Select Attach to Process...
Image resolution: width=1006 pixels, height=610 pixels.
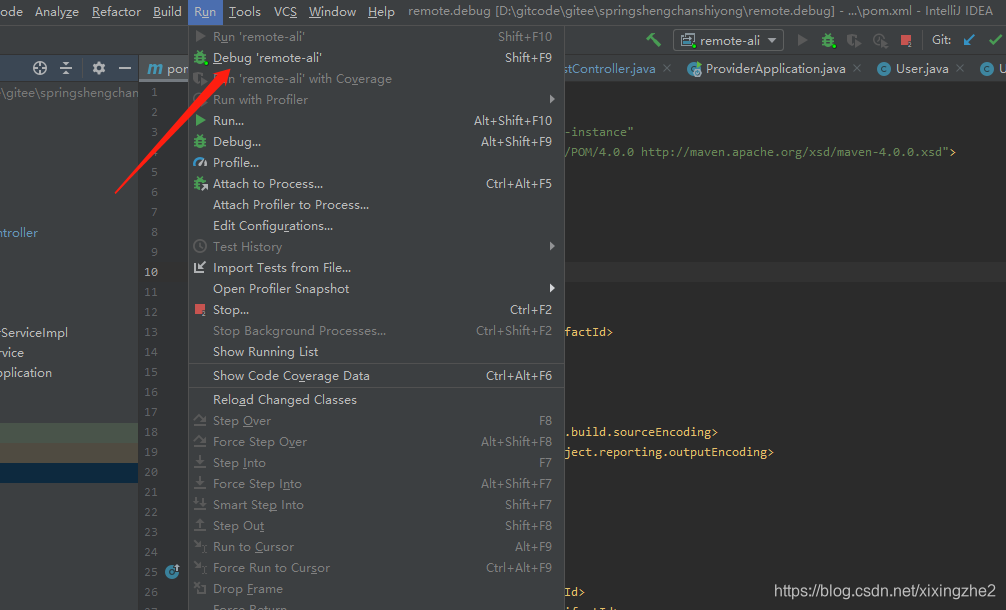click(377, 183)
